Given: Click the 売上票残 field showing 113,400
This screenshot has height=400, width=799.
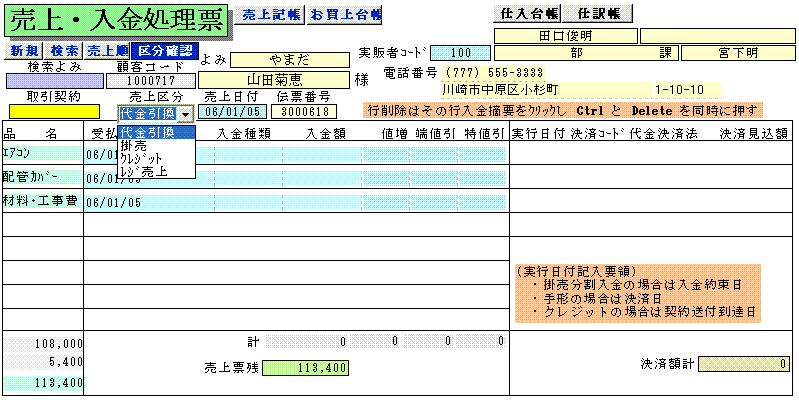Looking at the screenshot, I should coord(305,368).
